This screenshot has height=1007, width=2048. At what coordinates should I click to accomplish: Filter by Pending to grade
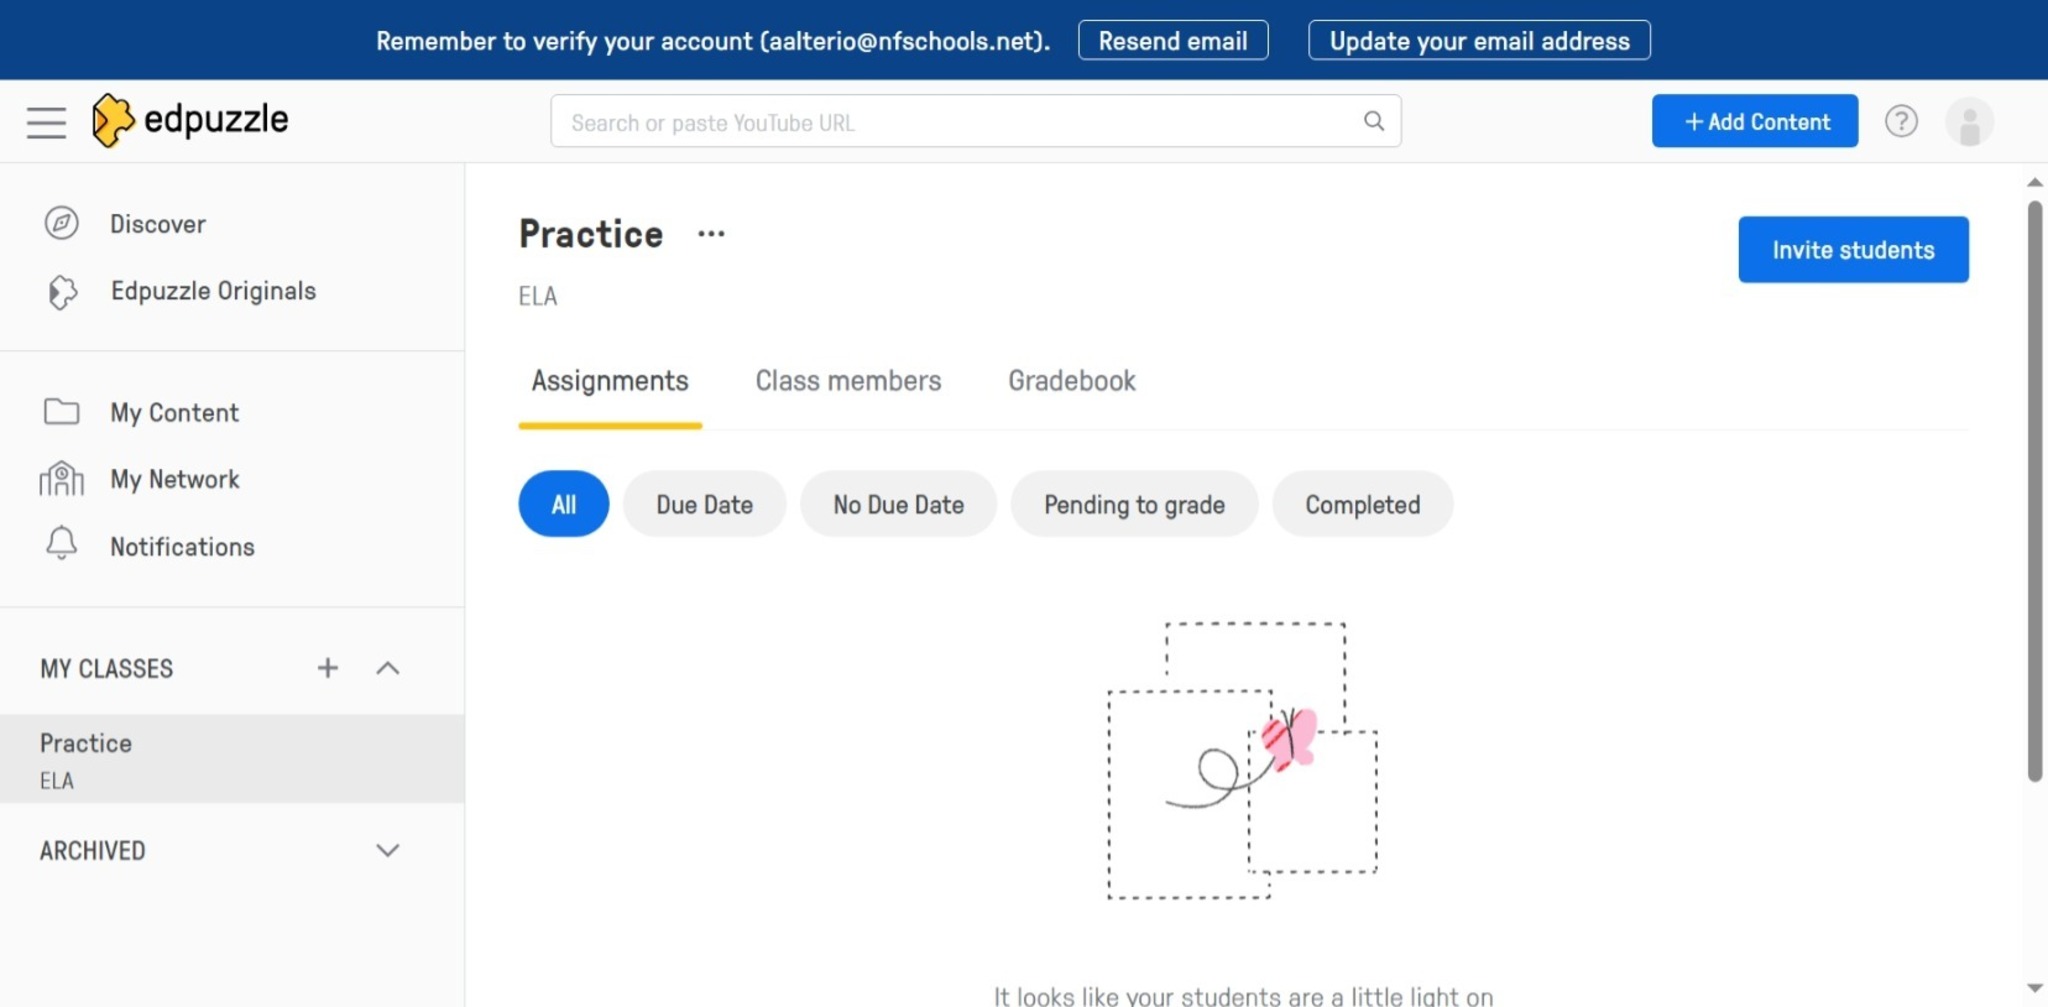pyautogui.click(x=1134, y=504)
